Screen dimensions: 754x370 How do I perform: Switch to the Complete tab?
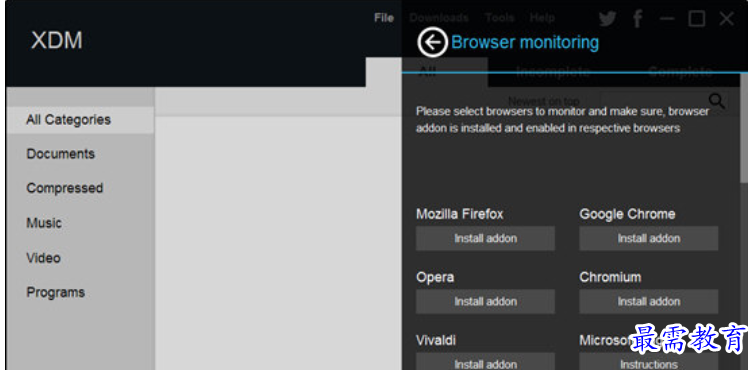click(x=680, y=72)
